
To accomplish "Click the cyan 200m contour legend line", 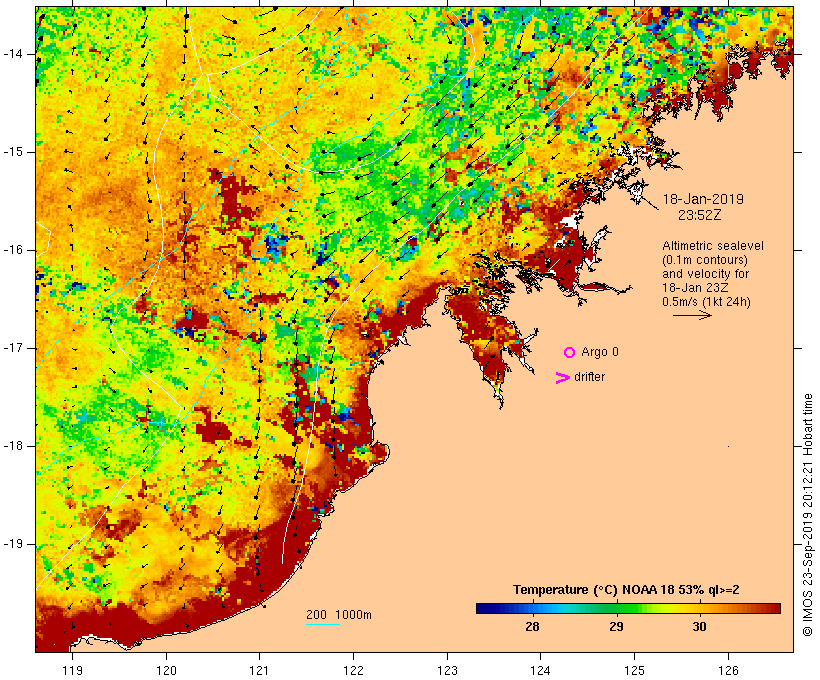I will pos(323,624).
